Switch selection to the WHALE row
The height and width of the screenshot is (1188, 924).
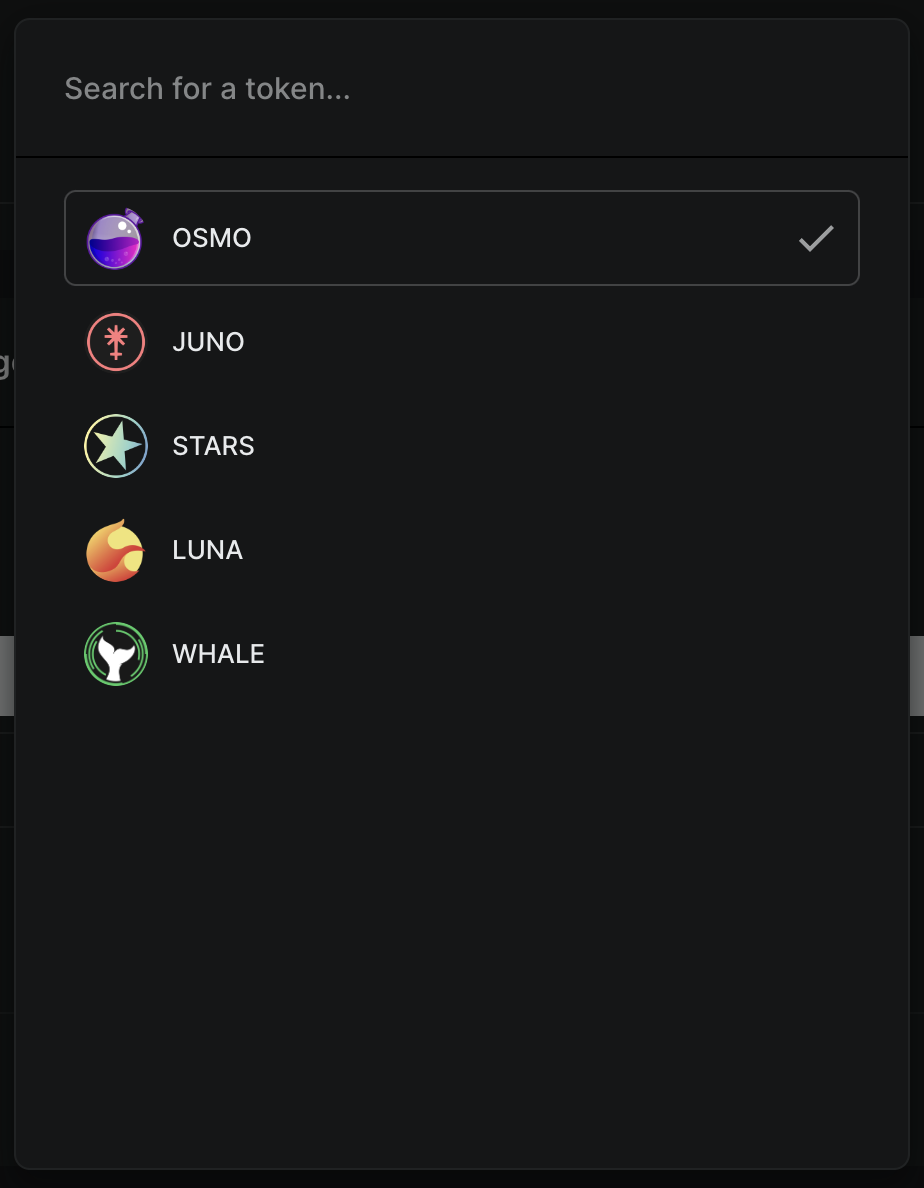tap(460, 654)
